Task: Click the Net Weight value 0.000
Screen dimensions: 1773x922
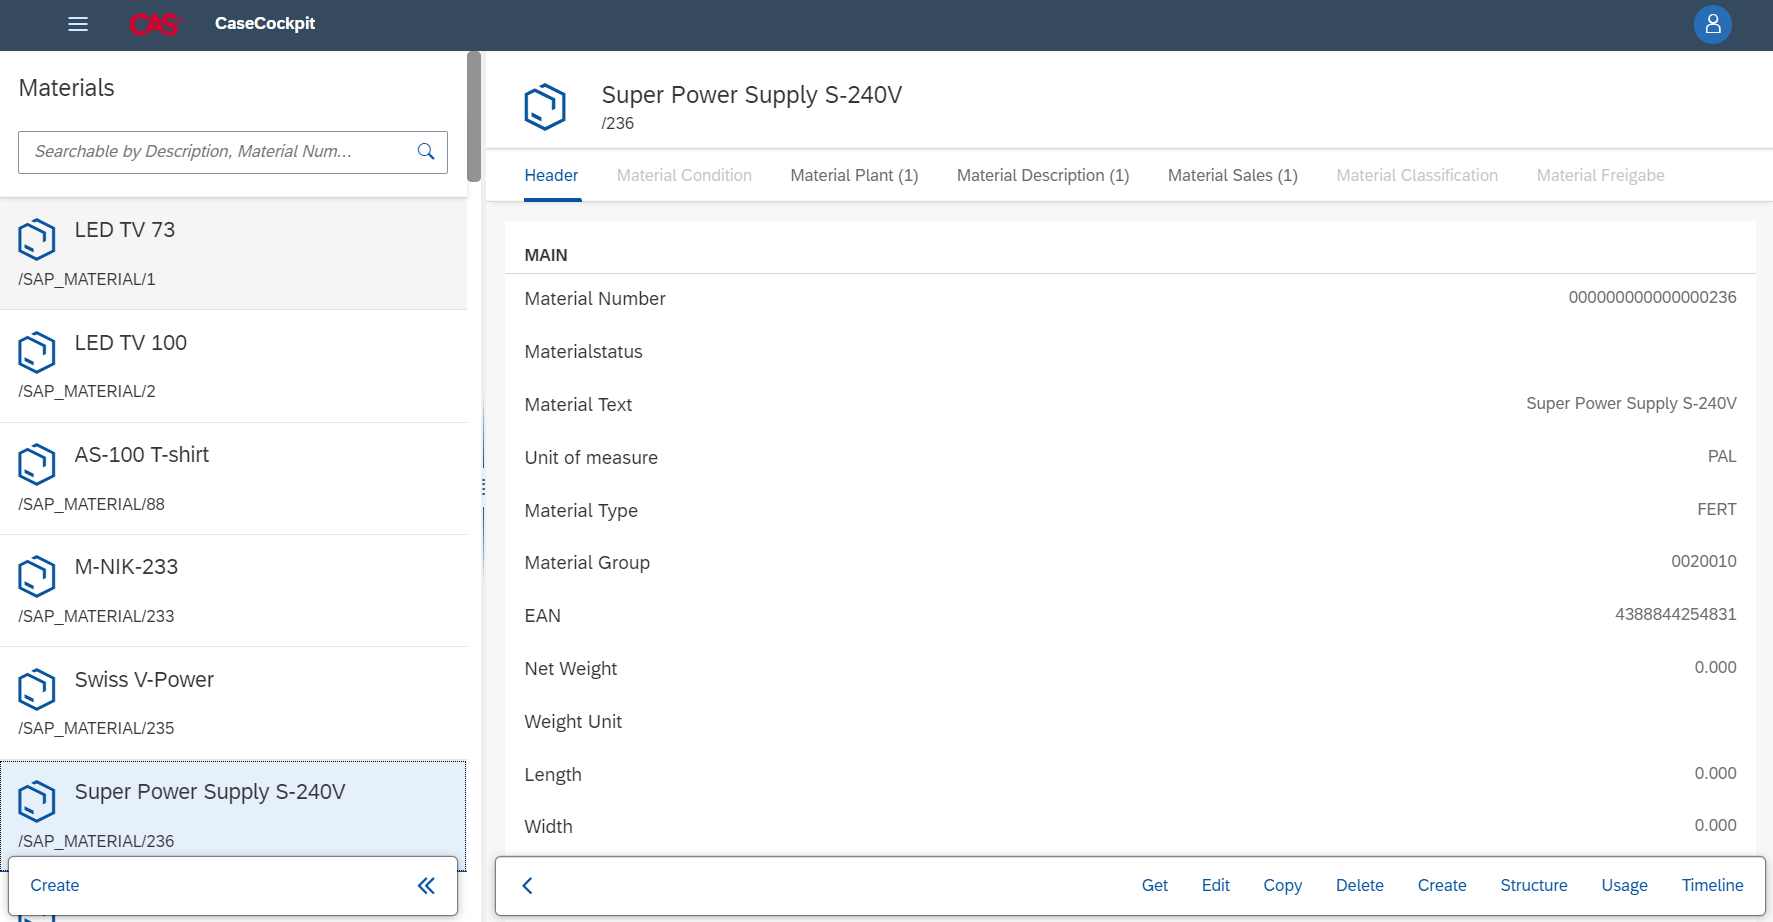Action: point(1715,667)
